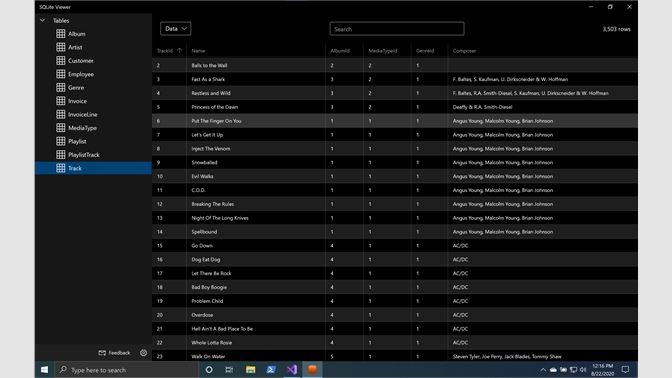The image size is (672, 378).
Task: Open the settings gear in sidebar
Action: click(144, 353)
